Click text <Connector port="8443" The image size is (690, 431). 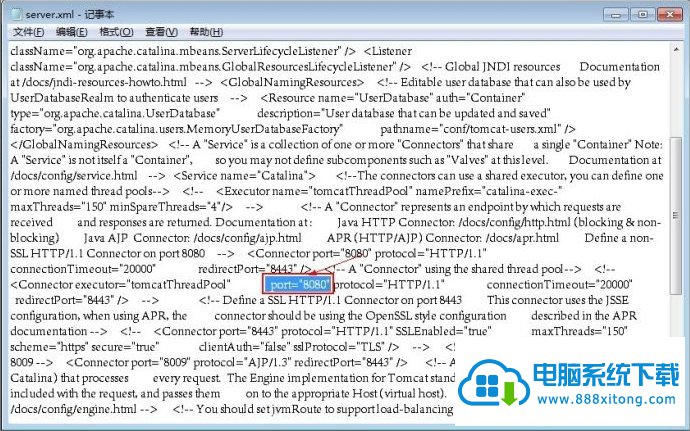coord(216,331)
